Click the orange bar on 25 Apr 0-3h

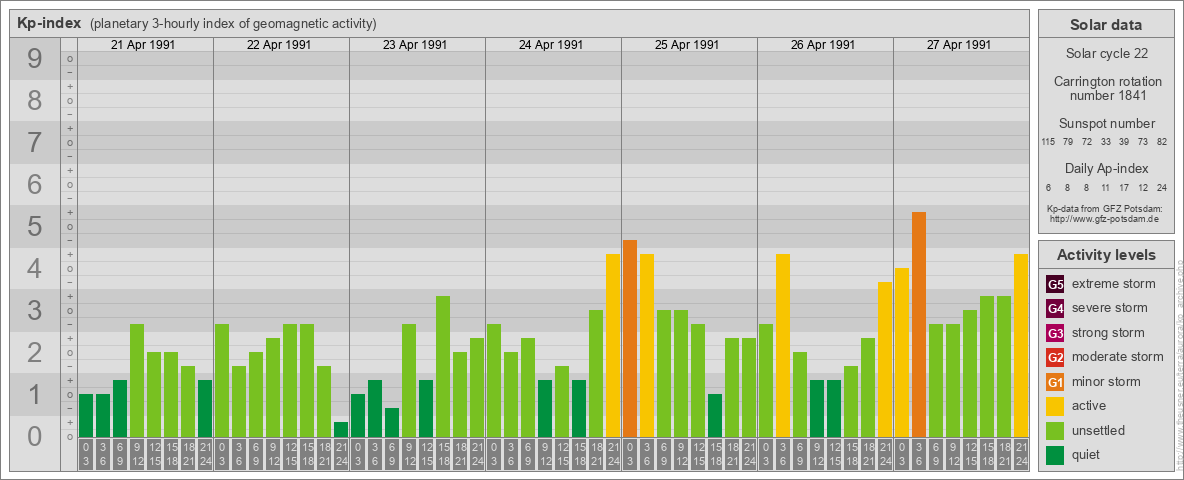pyautogui.click(x=630, y=338)
